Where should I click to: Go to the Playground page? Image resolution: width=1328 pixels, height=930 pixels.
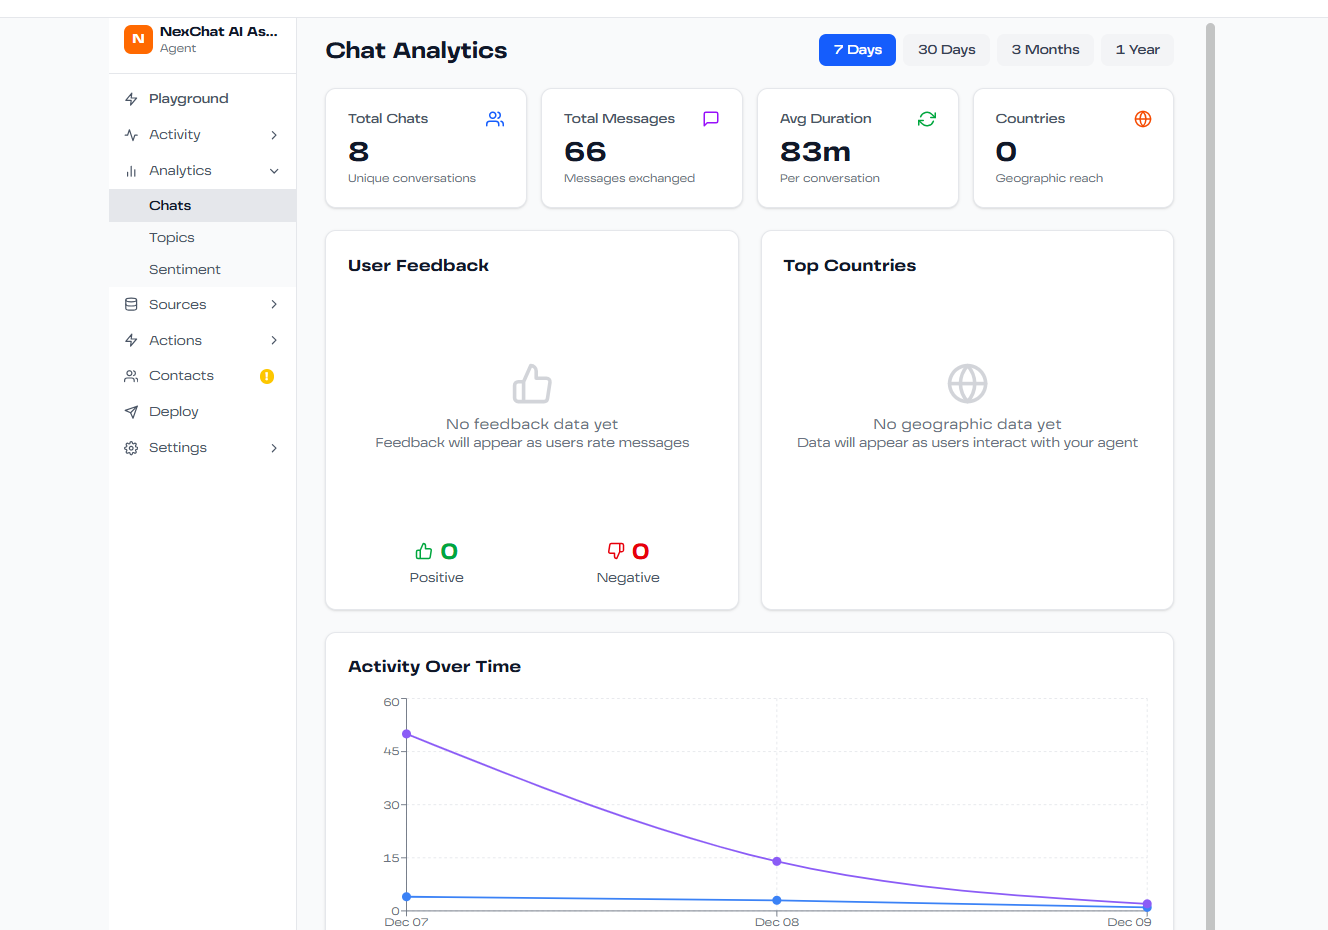189,99
